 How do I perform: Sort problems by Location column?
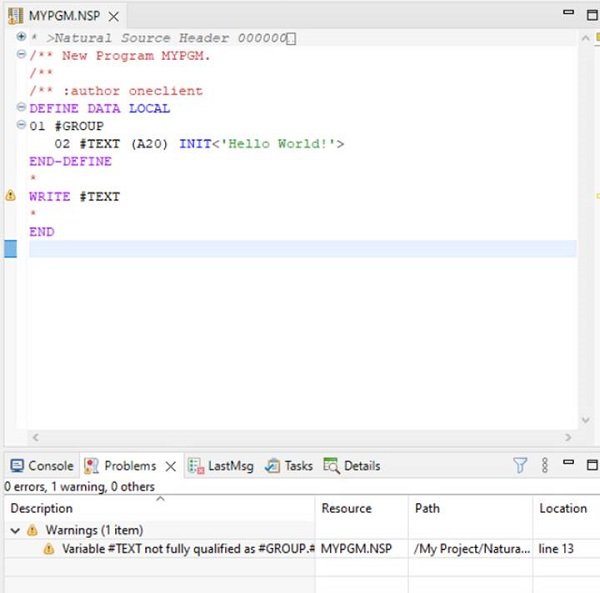tap(566, 508)
